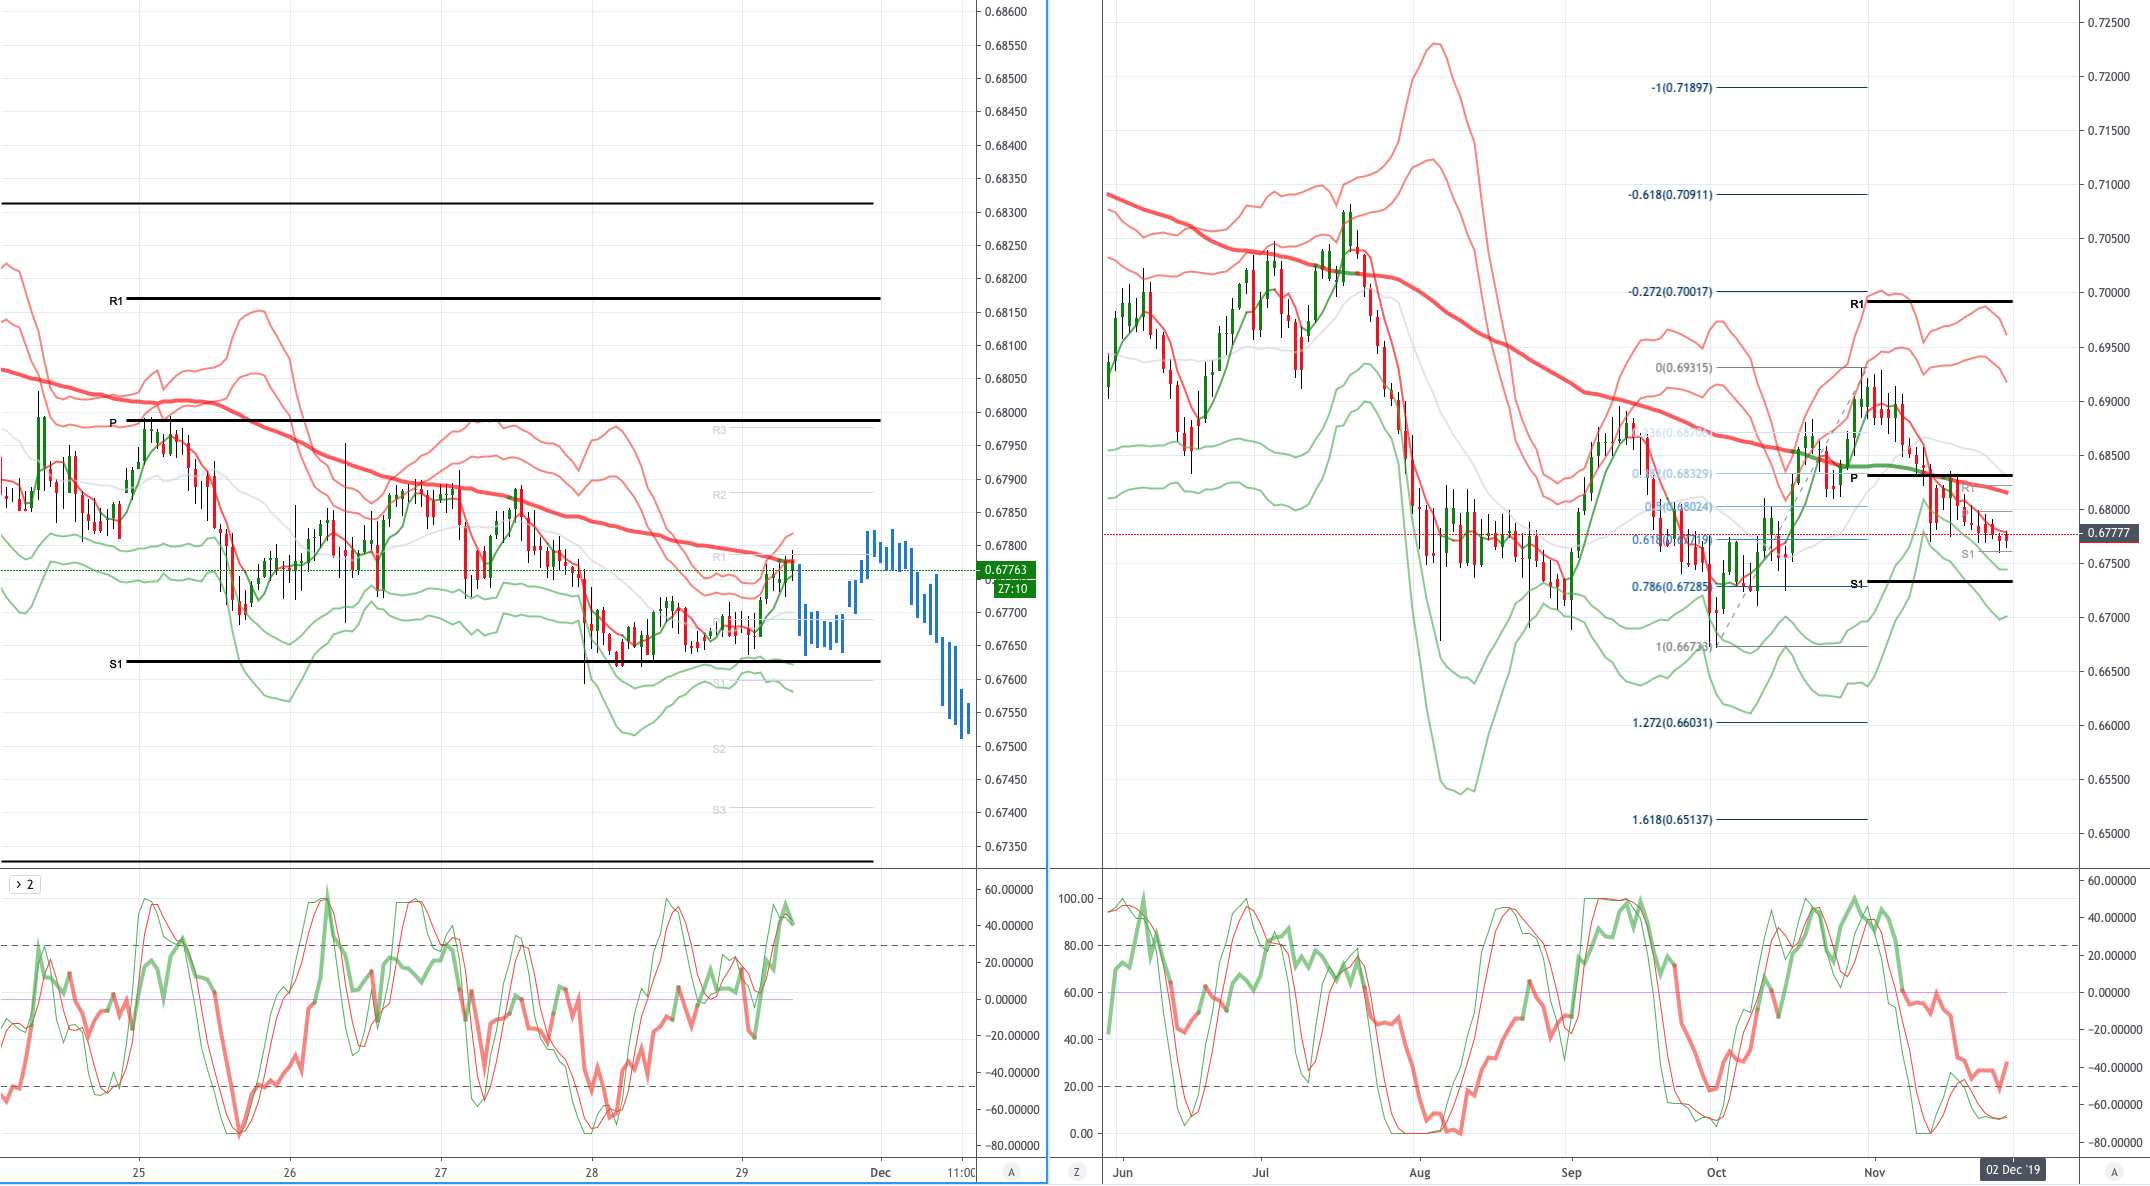2150x1186 pixels.
Task: Select the 29 date on left time axis
Action: tap(741, 1172)
